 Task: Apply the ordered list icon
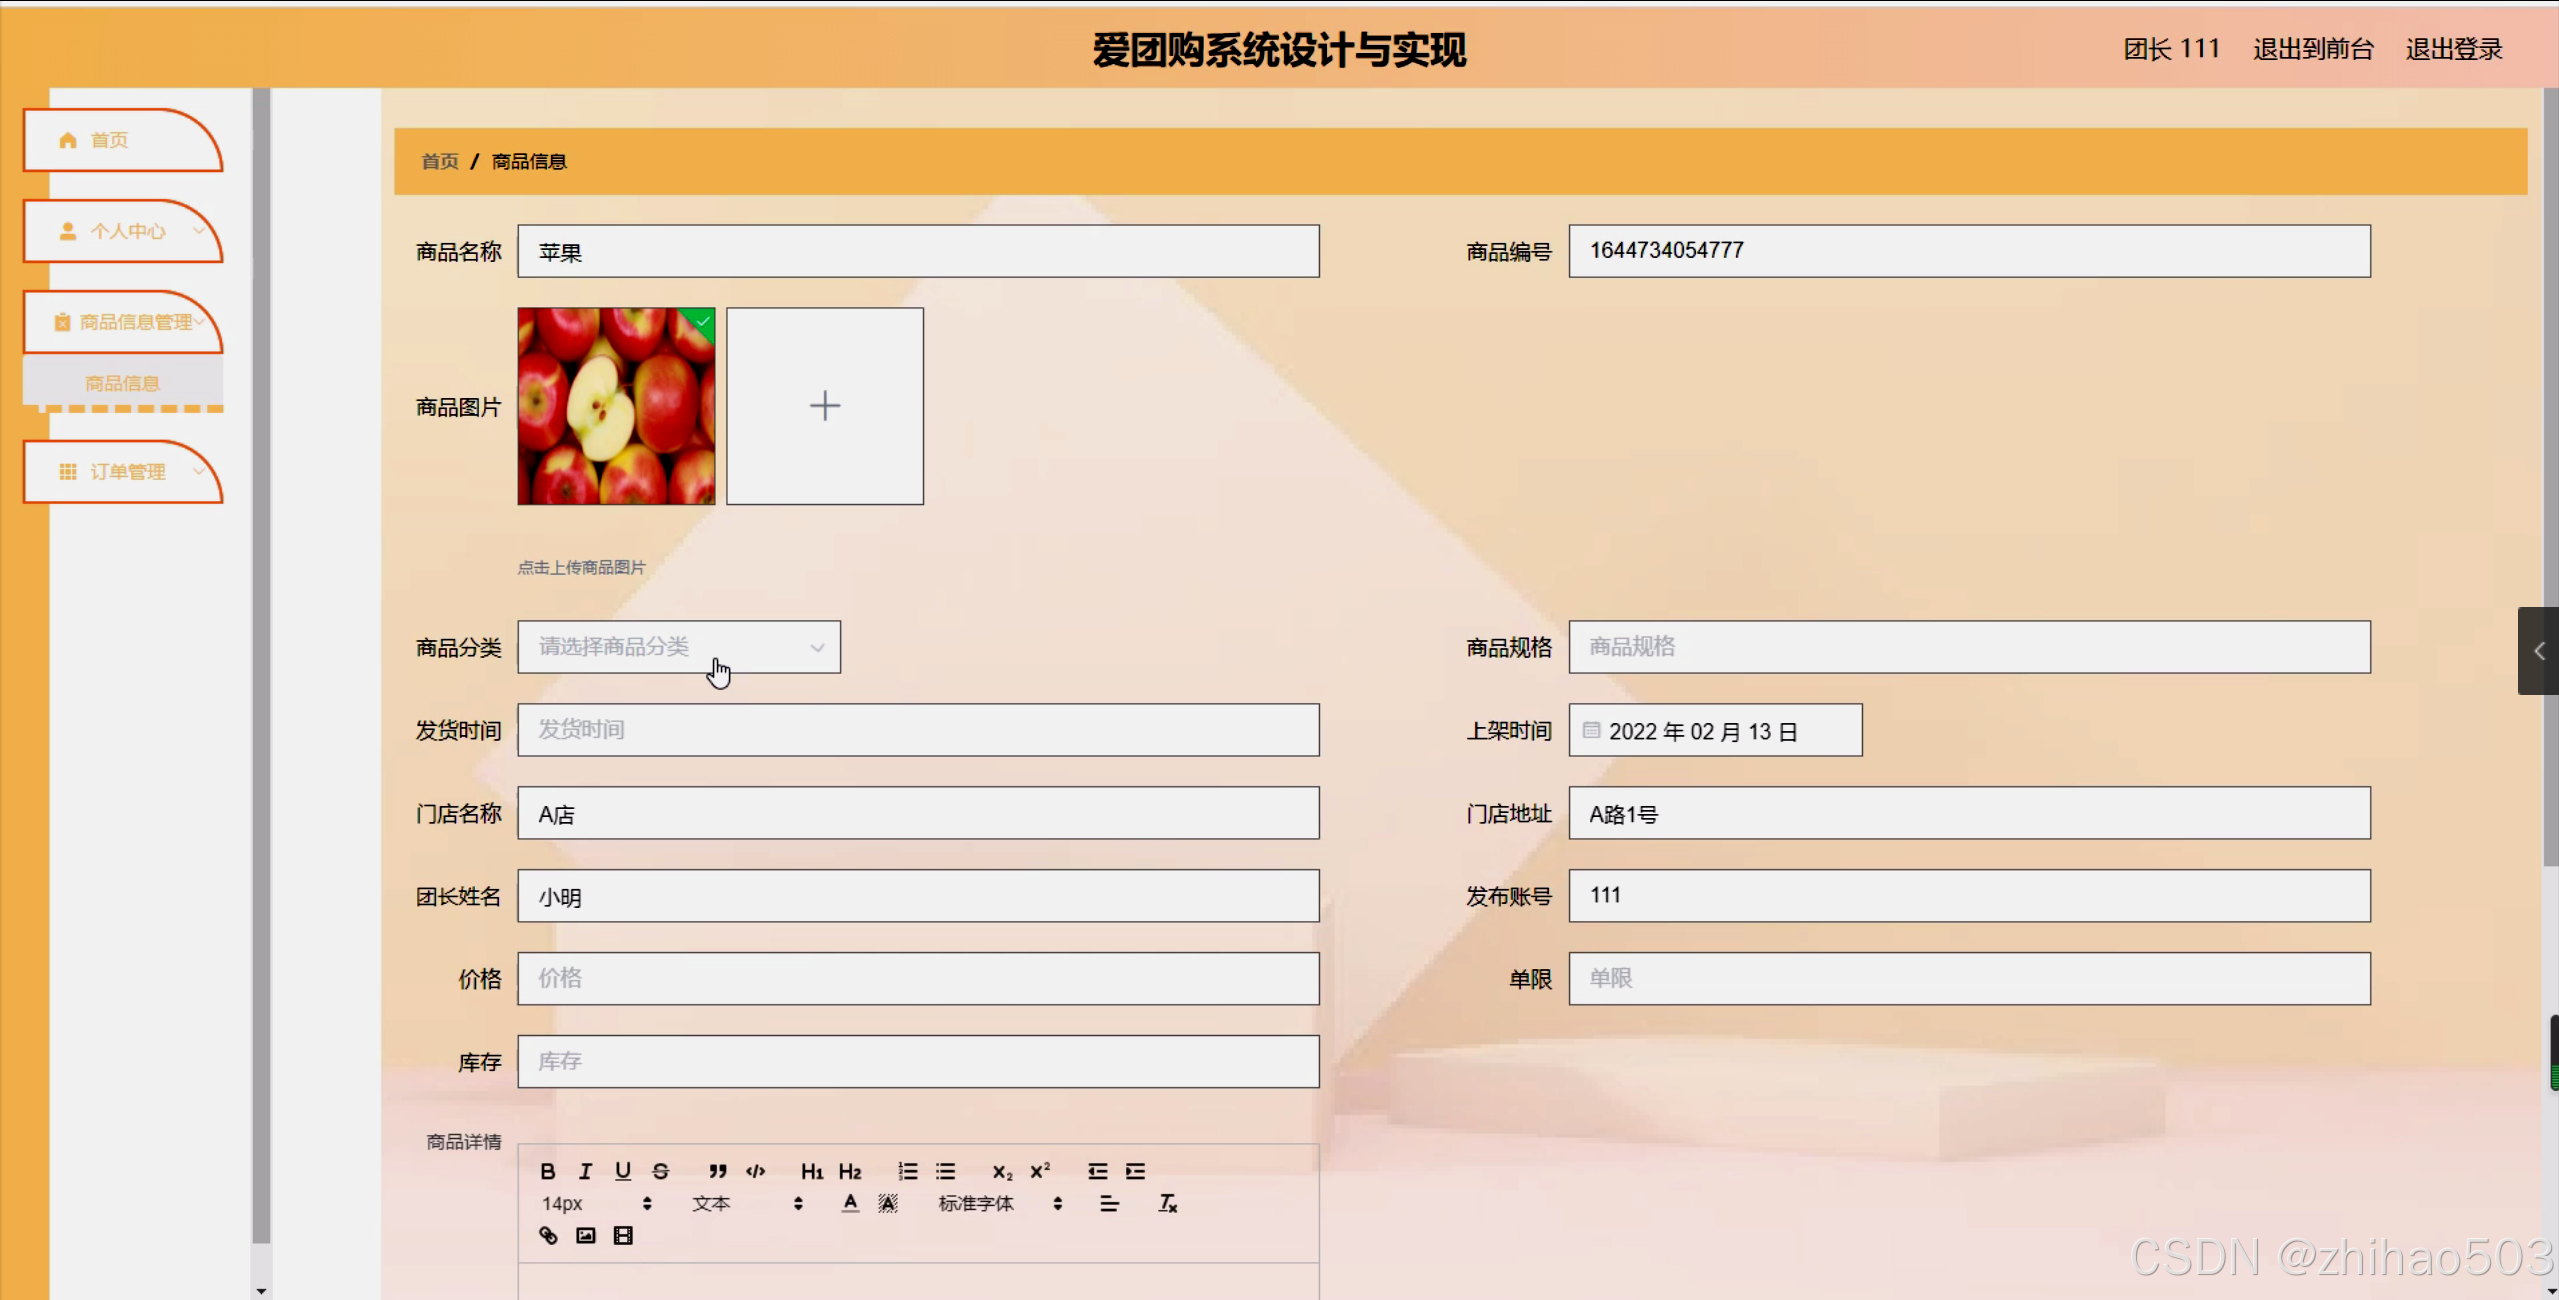click(x=907, y=1171)
